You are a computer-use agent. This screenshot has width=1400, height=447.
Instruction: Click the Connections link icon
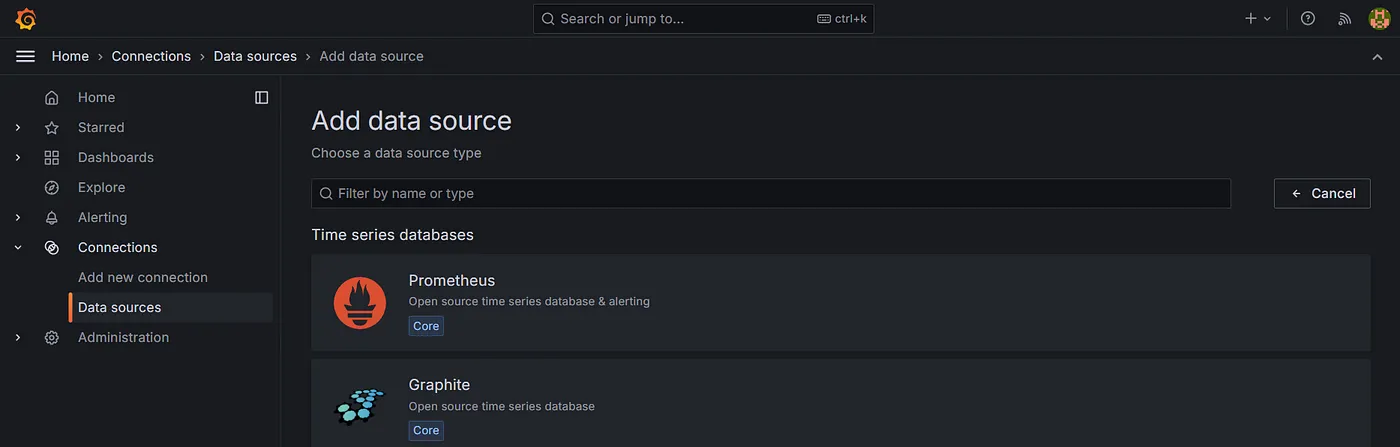pyautogui.click(x=52, y=248)
